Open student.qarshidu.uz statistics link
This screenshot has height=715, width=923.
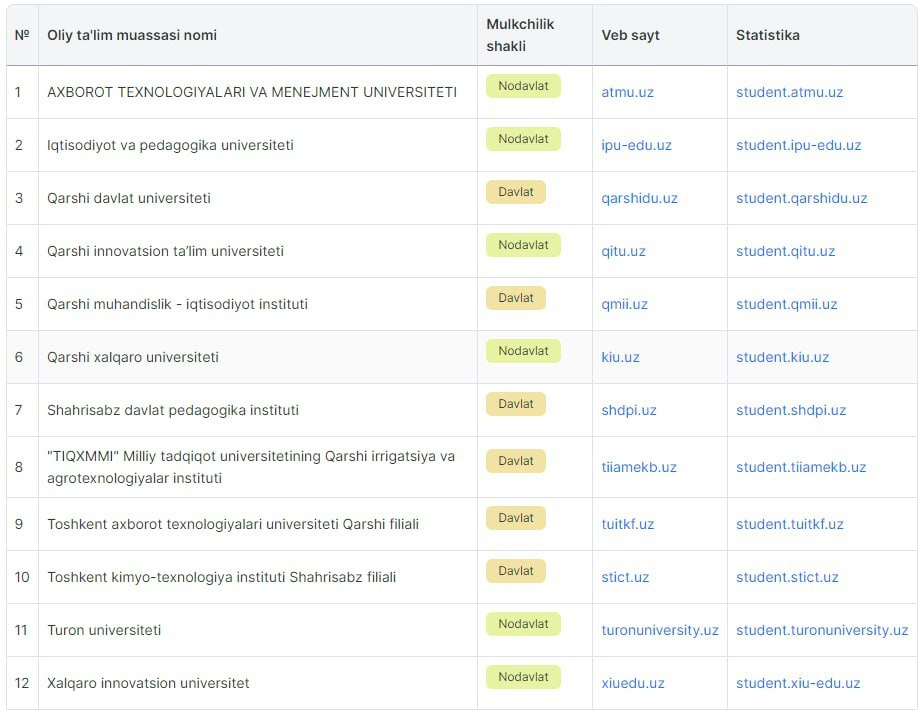(x=801, y=198)
